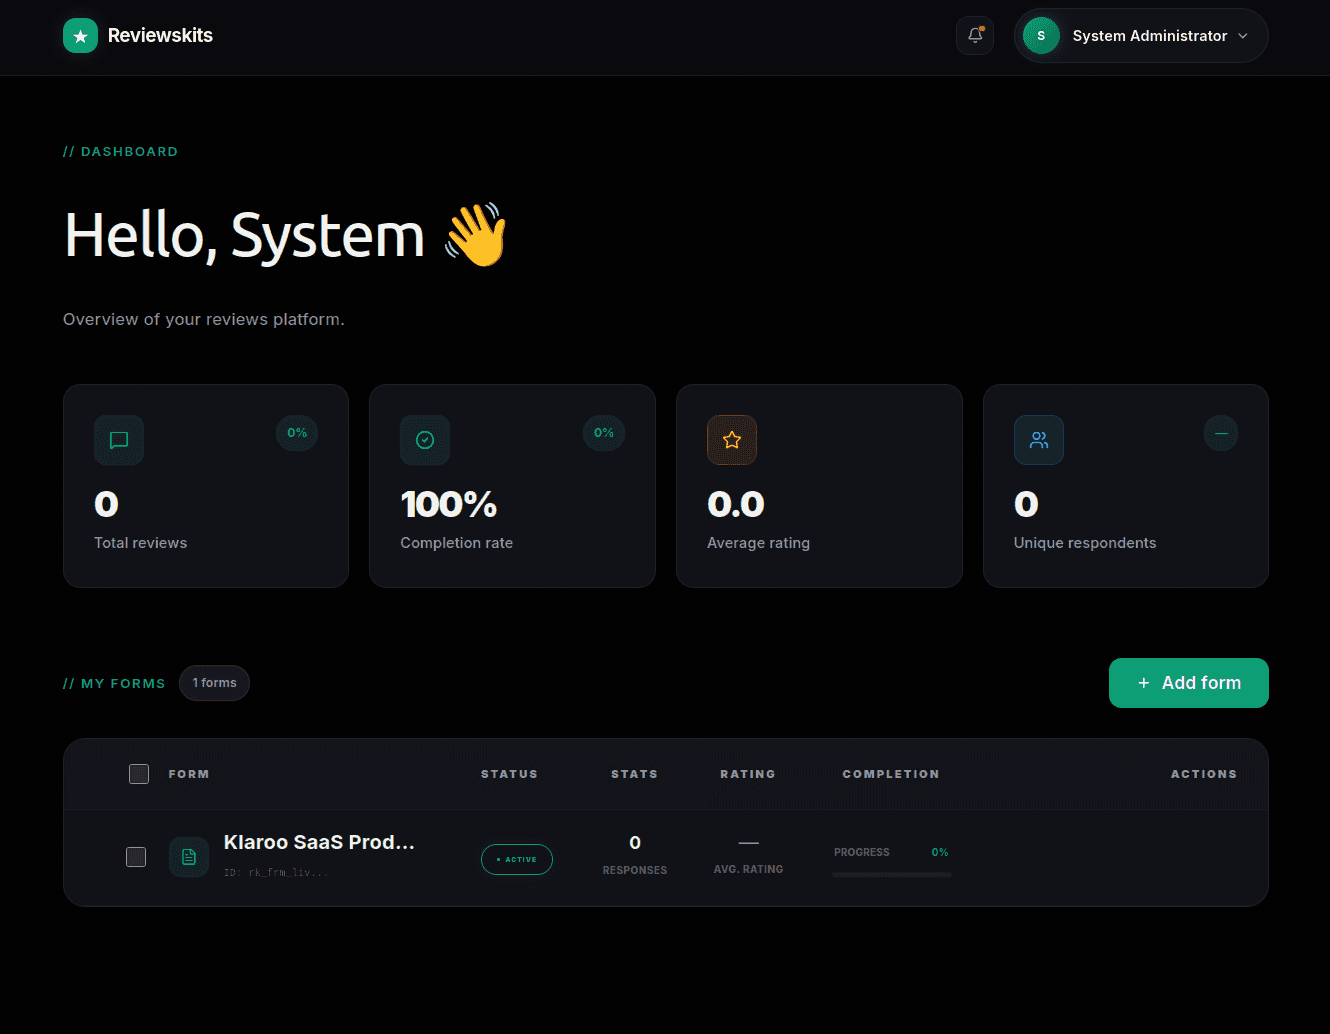The width and height of the screenshot is (1330, 1034).
Task: Click the waving hand emoji
Action: [x=476, y=236]
